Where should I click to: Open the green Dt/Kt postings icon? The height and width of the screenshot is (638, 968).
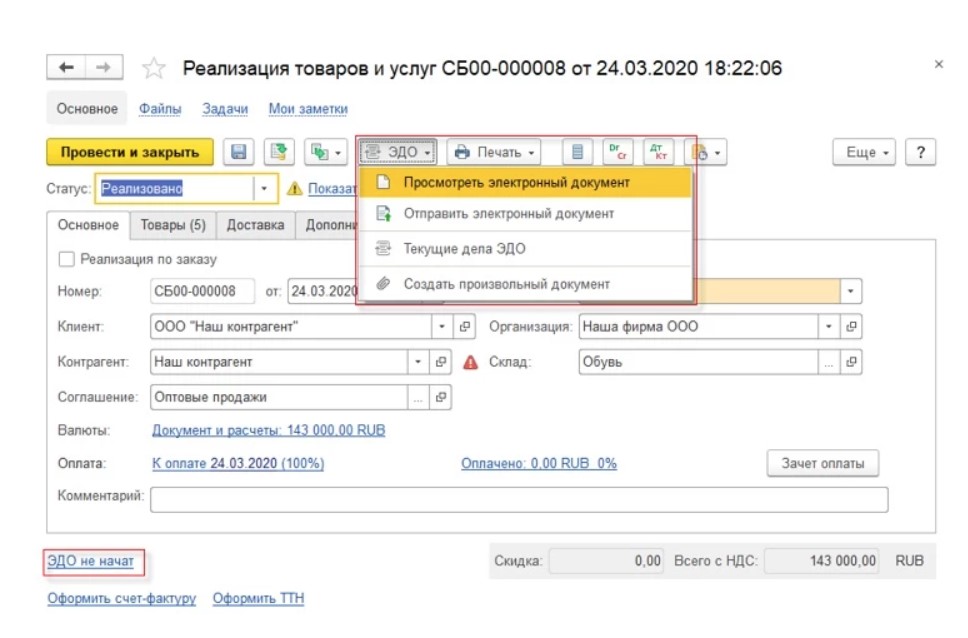pos(617,152)
